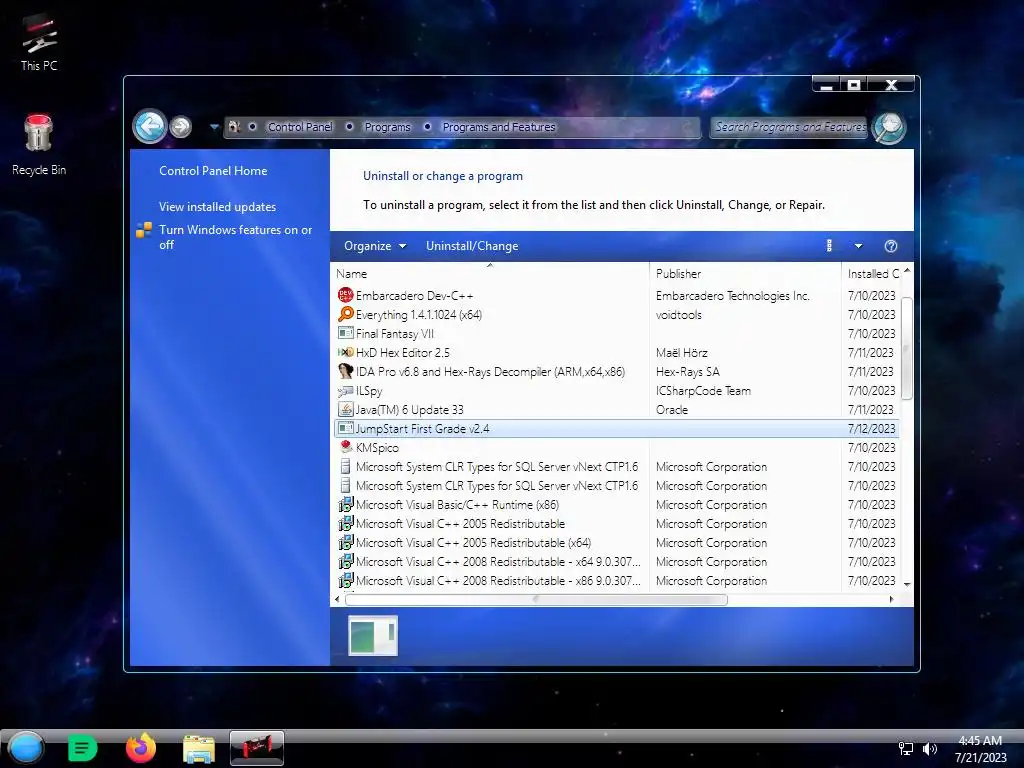The width and height of the screenshot is (1024, 768).
Task: Select Everything 1.4.1.1024 (x64) entry
Action: tap(419, 315)
